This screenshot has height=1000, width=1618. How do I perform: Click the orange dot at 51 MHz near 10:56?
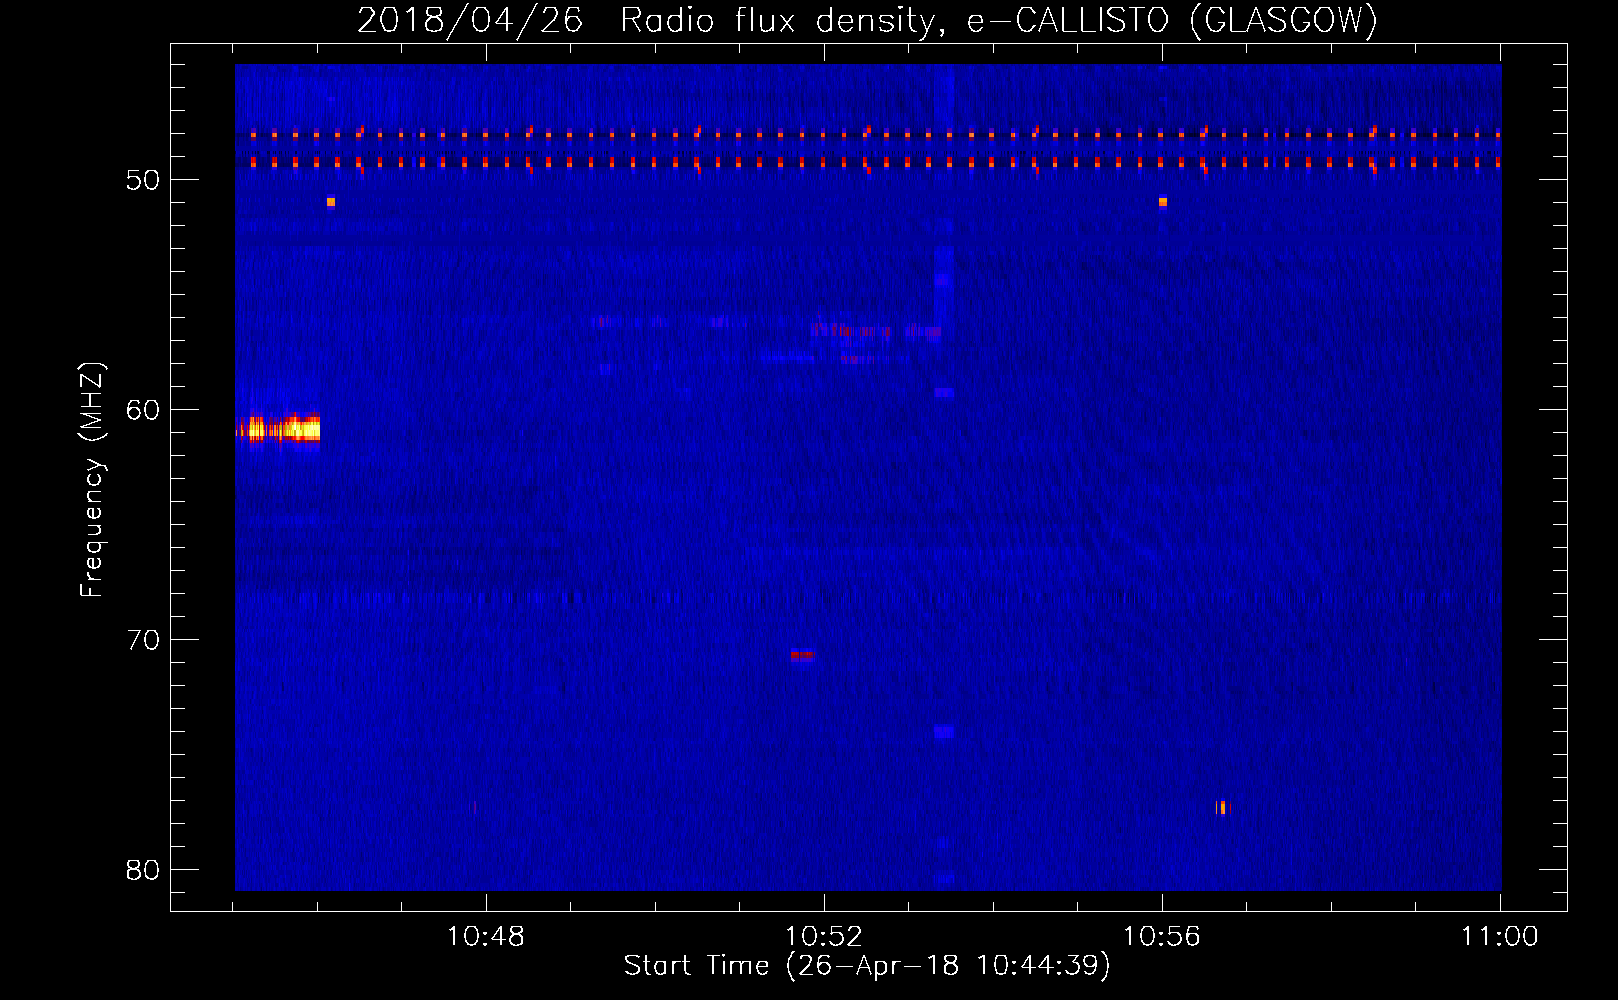(x=1163, y=202)
